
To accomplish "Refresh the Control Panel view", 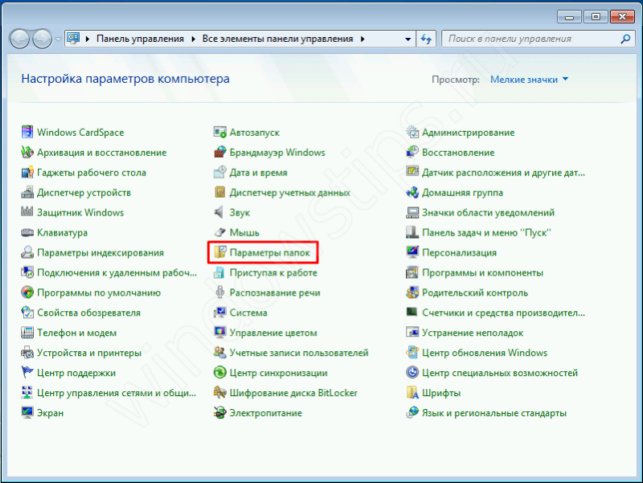I will tap(426, 39).
